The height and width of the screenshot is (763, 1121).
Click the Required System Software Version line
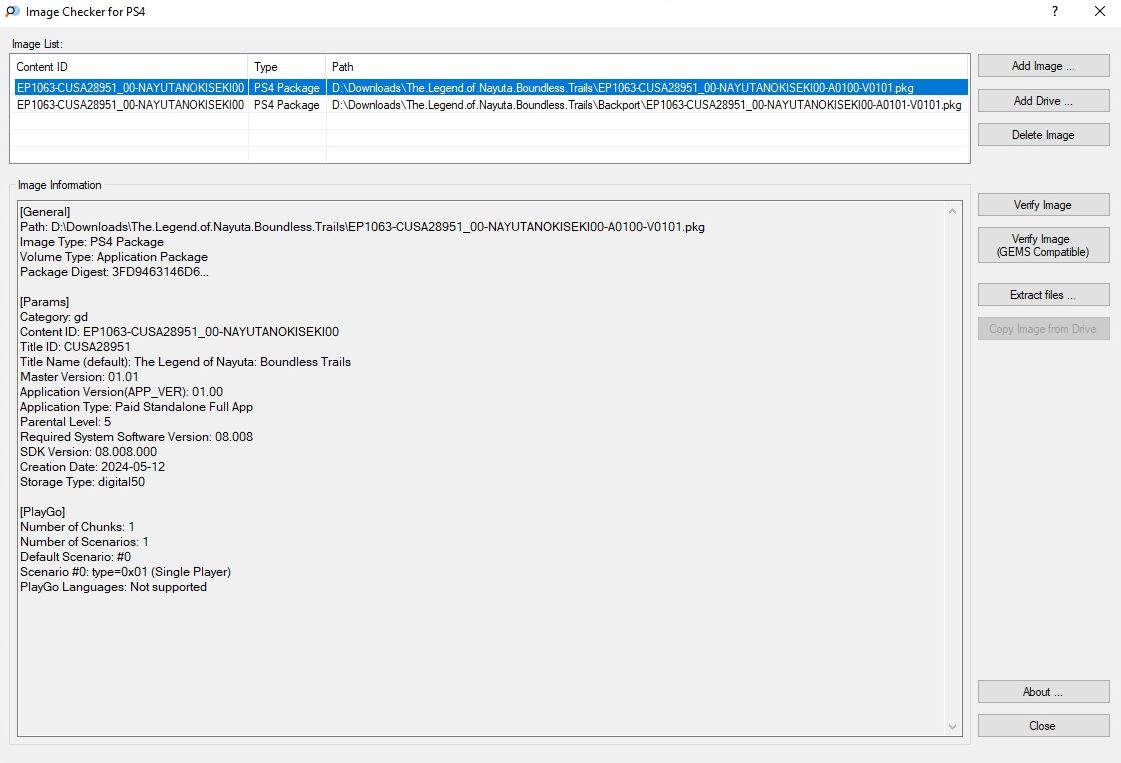coord(137,437)
